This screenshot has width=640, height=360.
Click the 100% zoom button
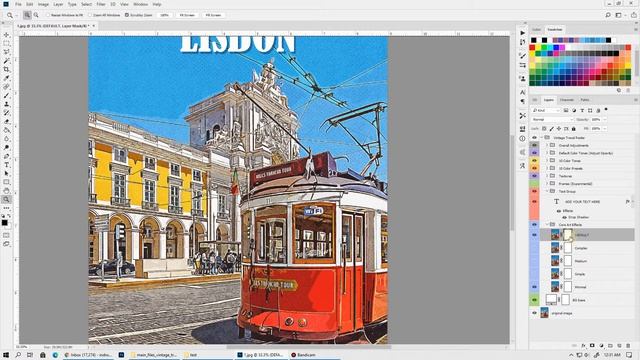pos(164,15)
